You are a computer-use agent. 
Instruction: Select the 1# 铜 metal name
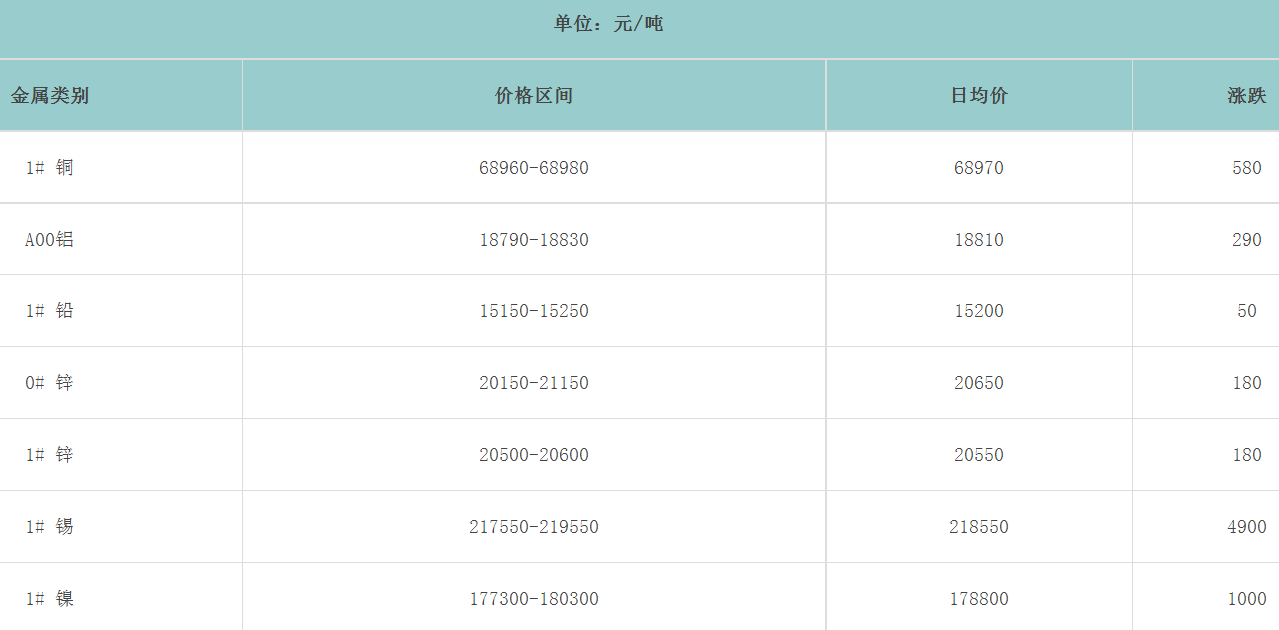click(50, 168)
